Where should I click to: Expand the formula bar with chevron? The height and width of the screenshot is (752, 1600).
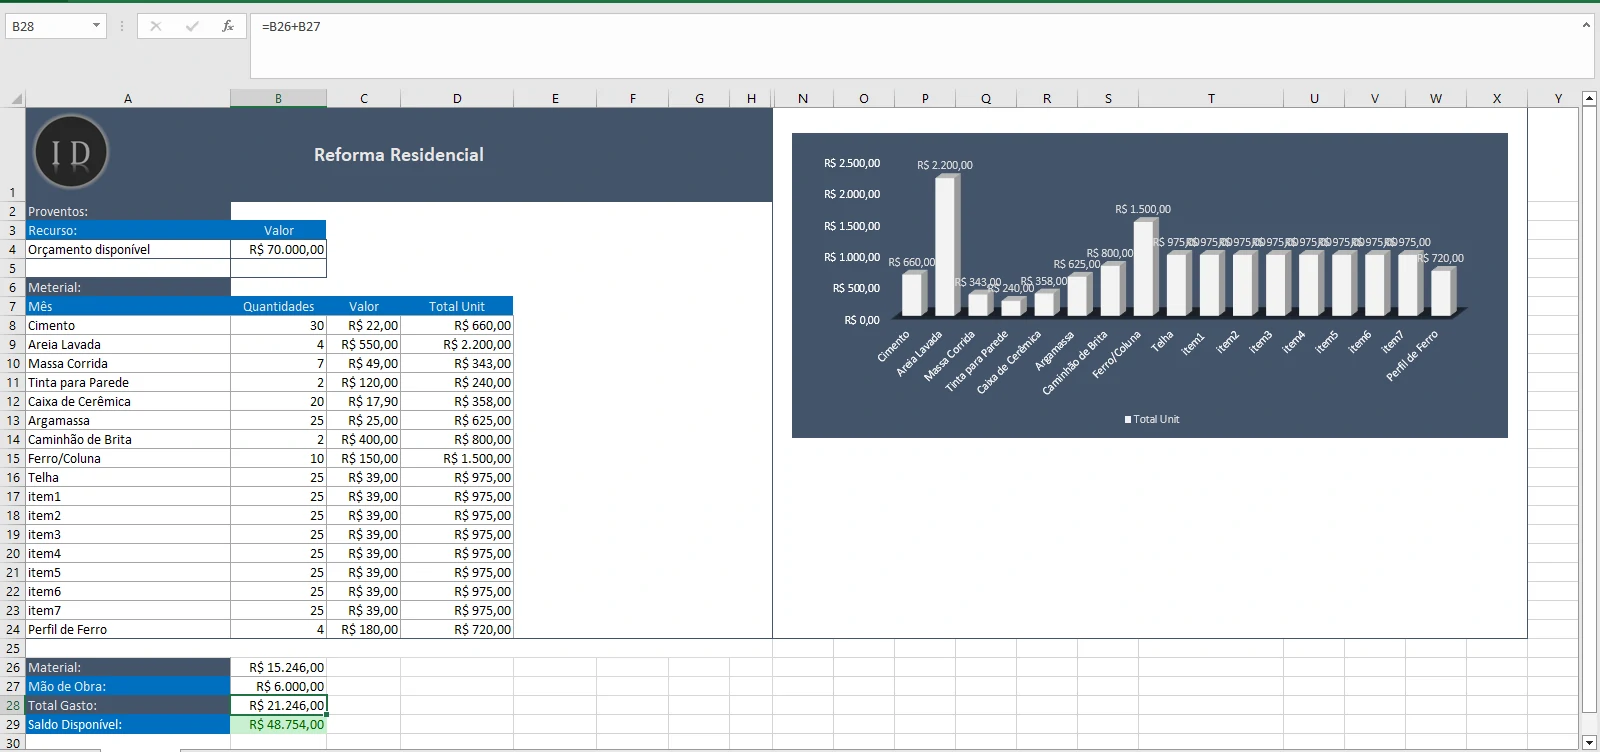(x=1586, y=25)
